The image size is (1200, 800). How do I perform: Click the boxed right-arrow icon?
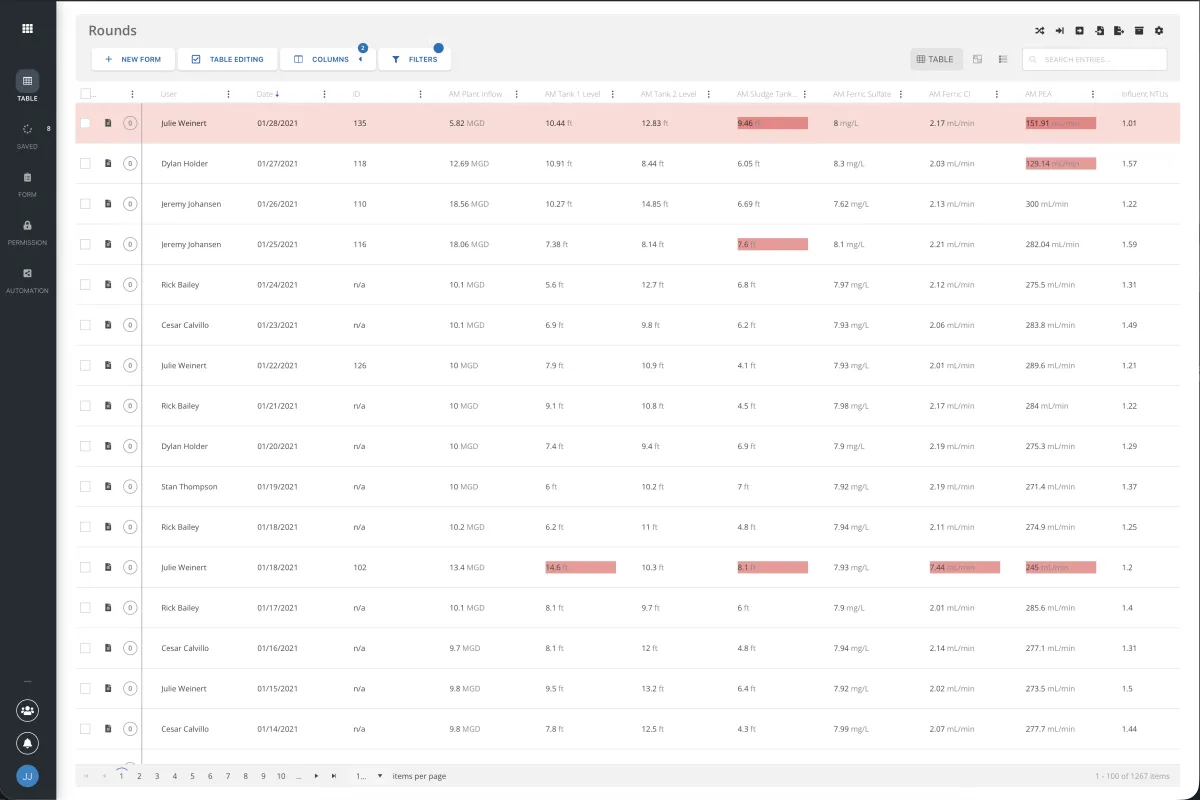(x=1079, y=30)
